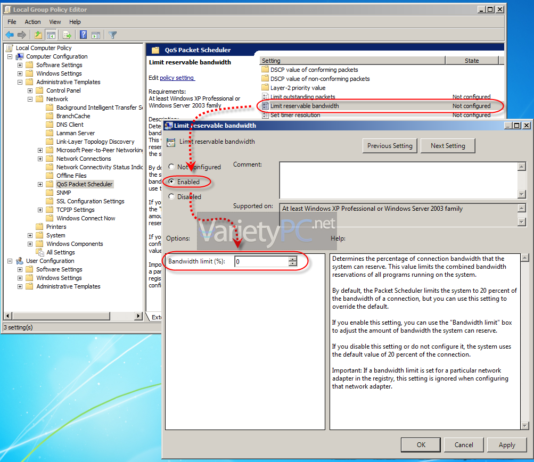Select the Windows Connect Now tree item
The width and height of the screenshot is (534, 462).
[x=85, y=218]
